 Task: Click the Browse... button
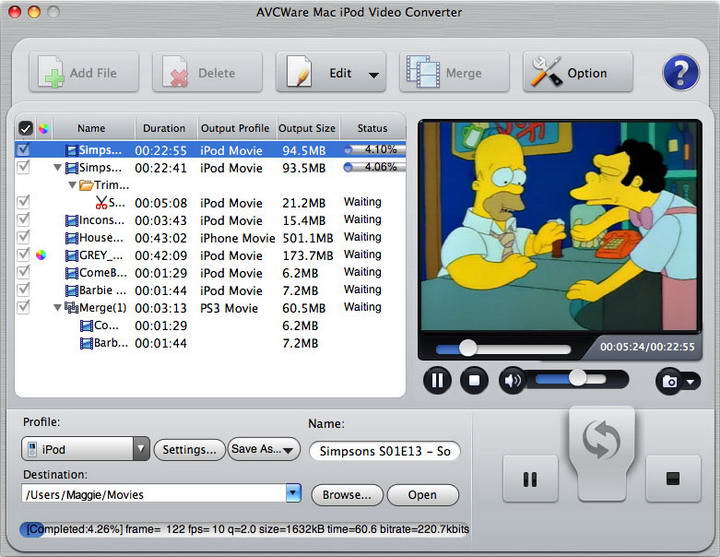(x=347, y=495)
